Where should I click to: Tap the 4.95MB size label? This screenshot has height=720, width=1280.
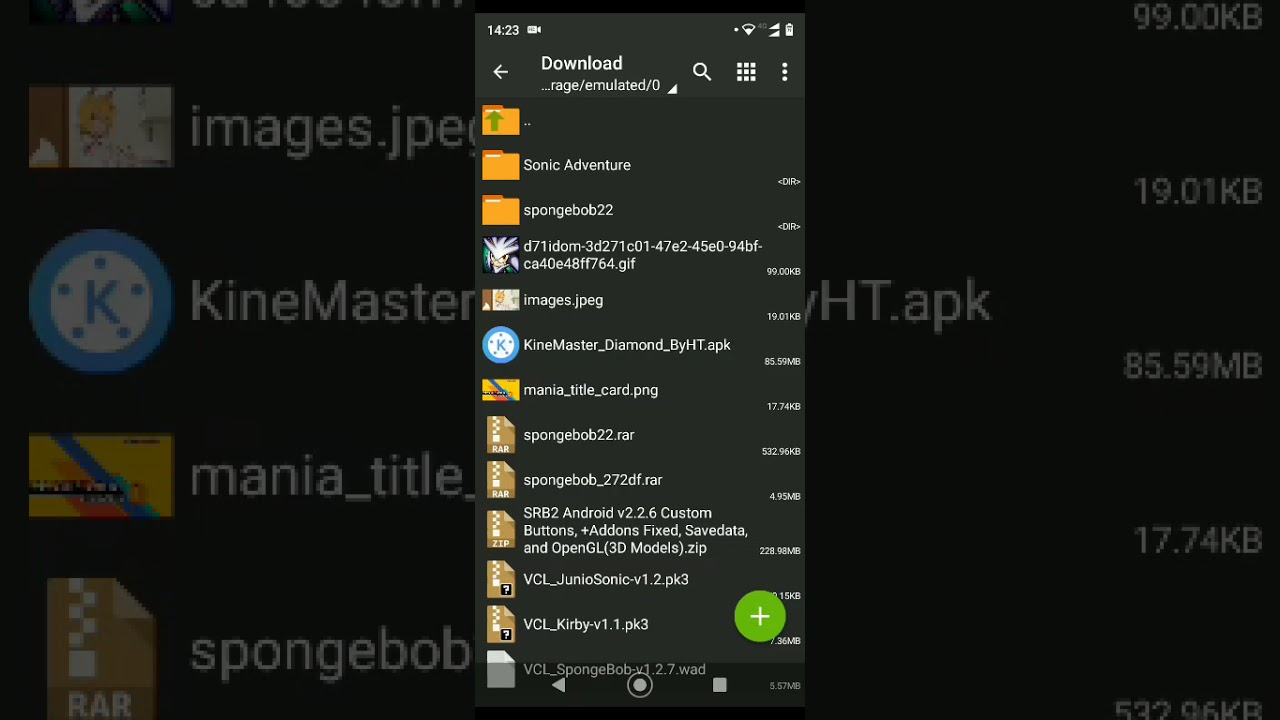785,497
